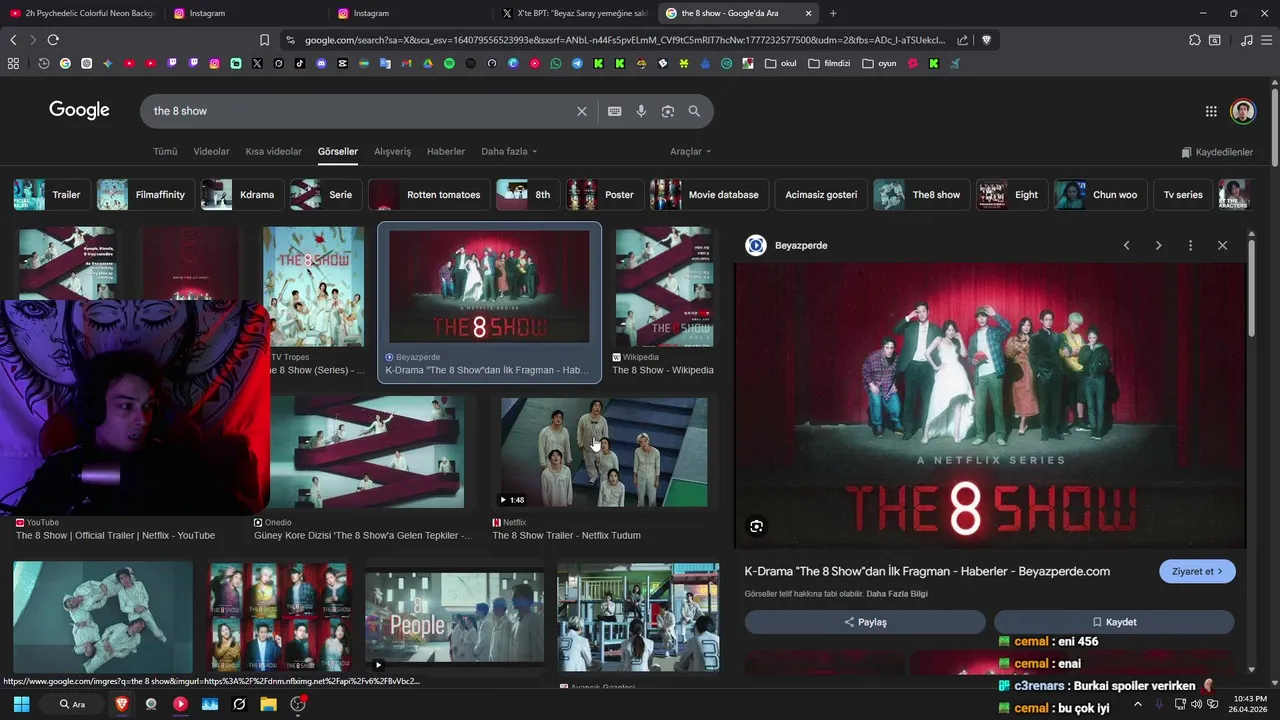Show hidden system tray icons chevron
Image resolution: width=1280 pixels, height=720 pixels.
(1137, 704)
